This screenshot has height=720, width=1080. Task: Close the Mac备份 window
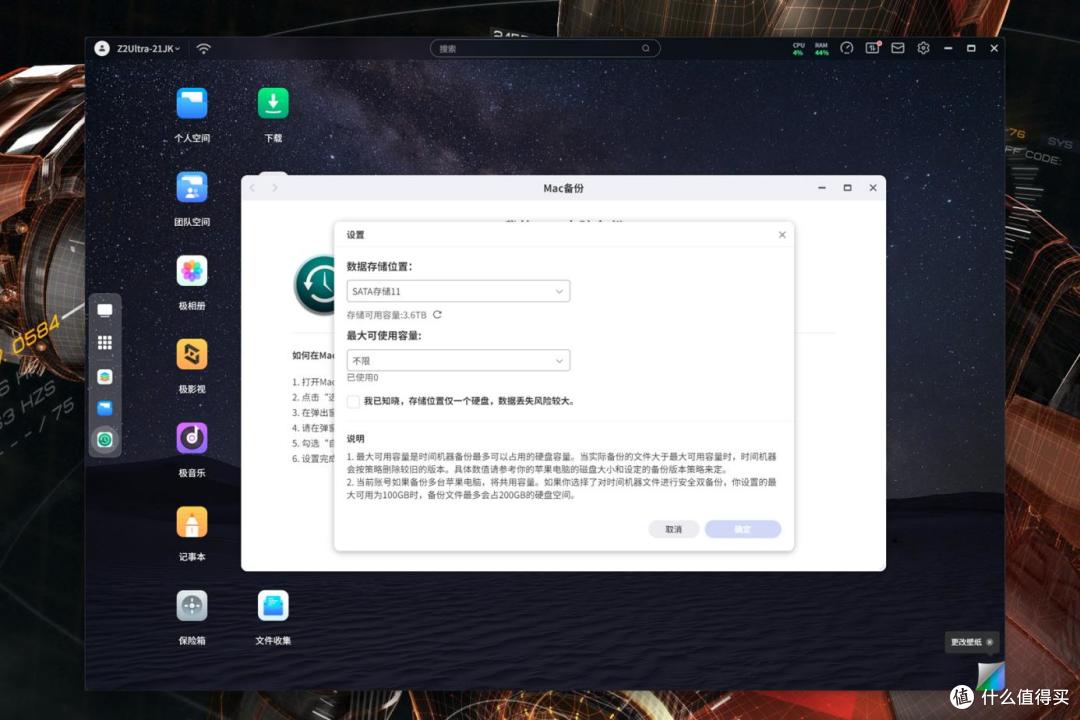coord(873,188)
